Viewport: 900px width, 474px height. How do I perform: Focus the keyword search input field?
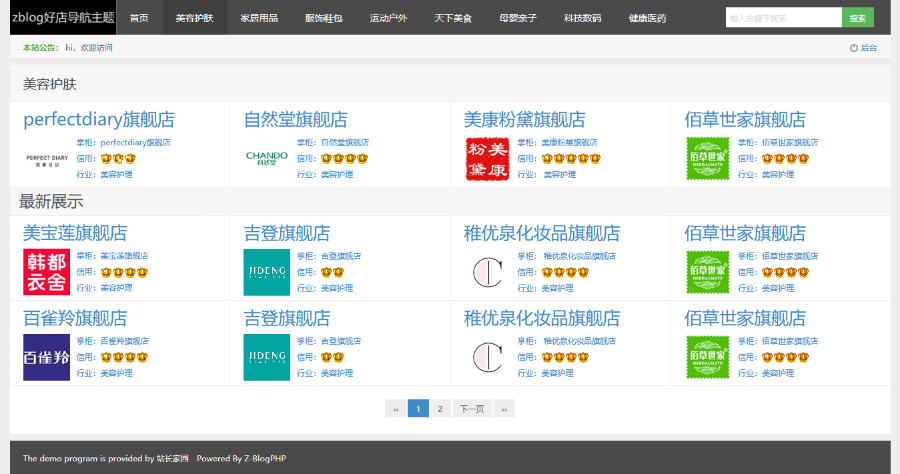(783, 18)
